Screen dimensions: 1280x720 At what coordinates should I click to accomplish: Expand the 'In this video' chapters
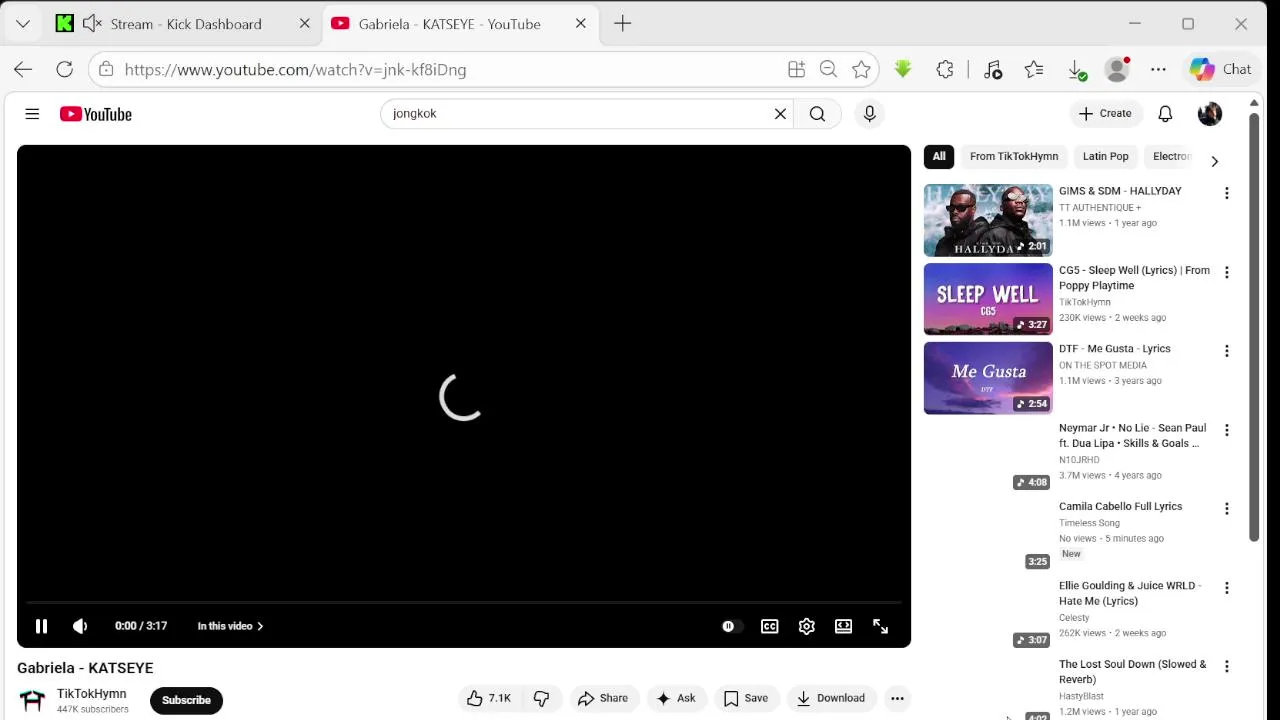[x=230, y=626]
